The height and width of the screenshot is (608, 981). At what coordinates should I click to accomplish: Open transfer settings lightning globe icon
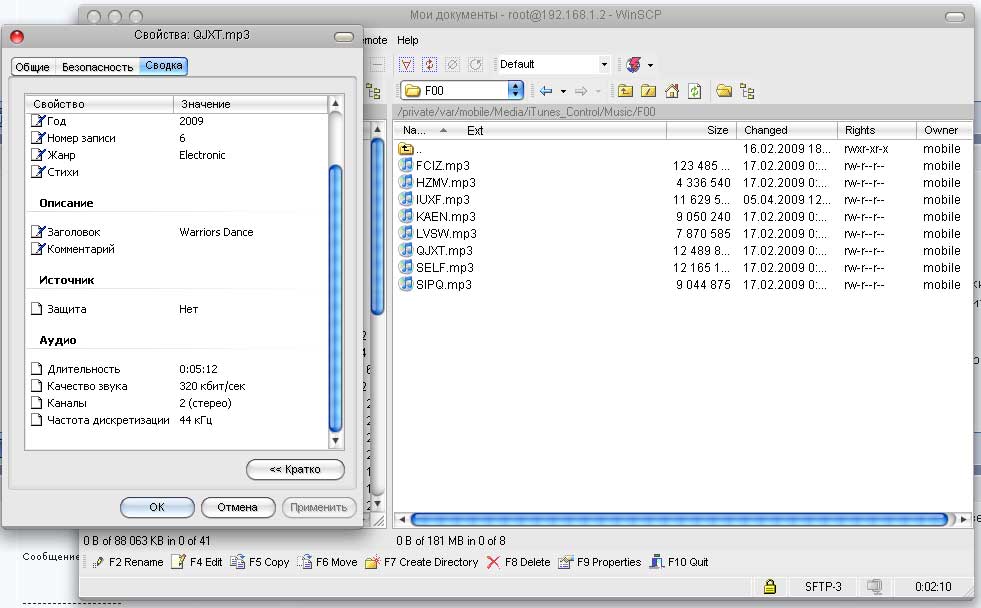click(x=633, y=64)
